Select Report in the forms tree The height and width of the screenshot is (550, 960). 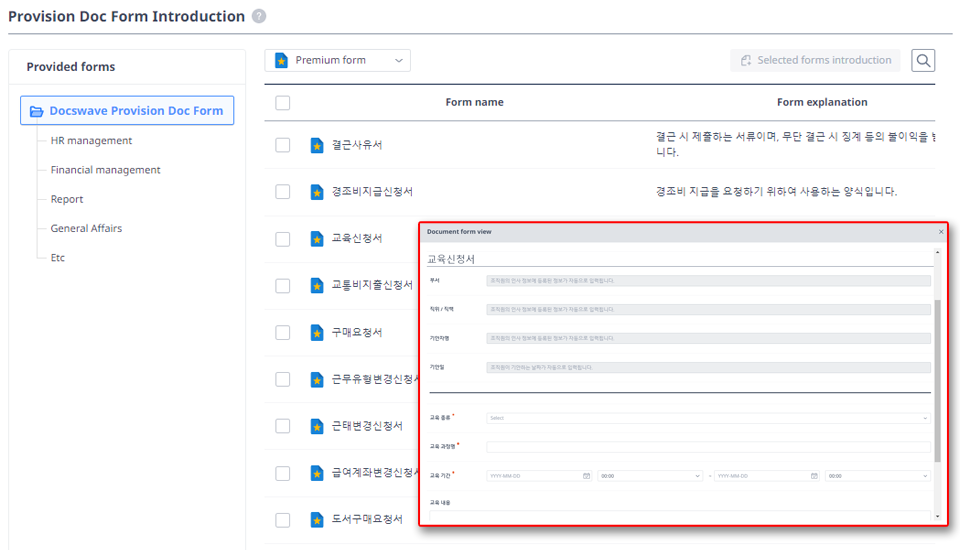pos(67,199)
